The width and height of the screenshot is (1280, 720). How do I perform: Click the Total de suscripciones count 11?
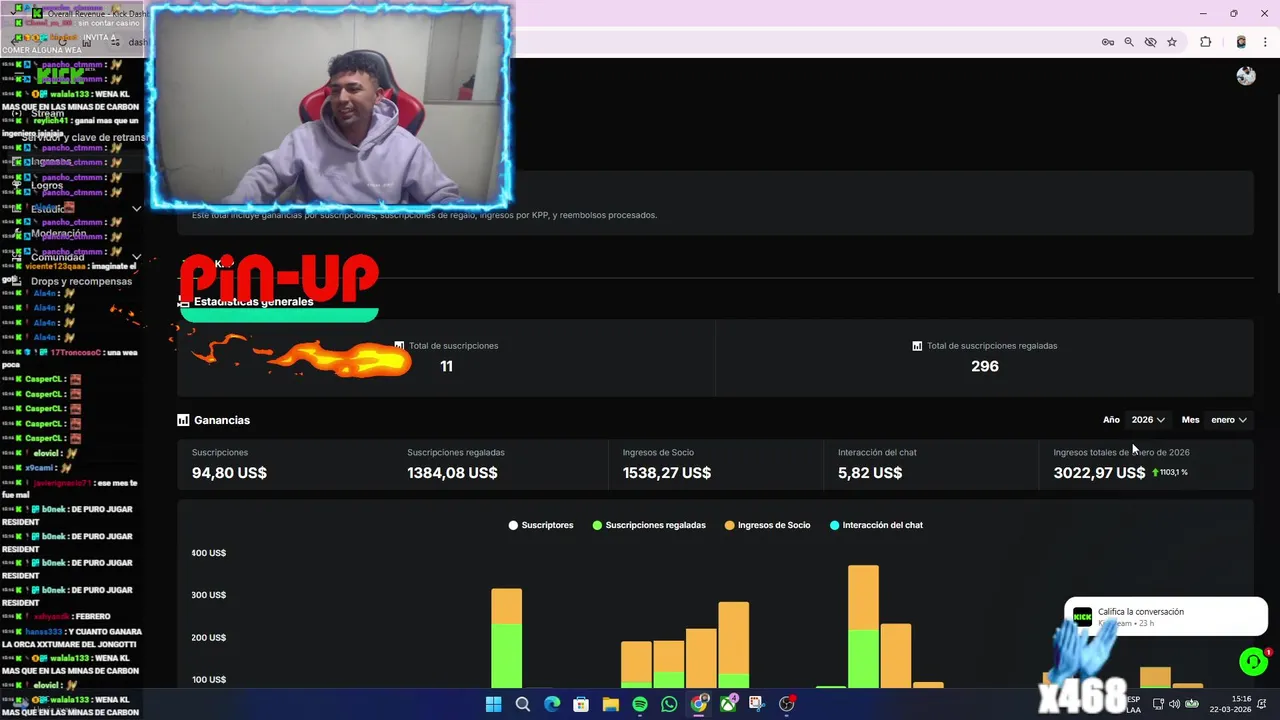[x=446, y=366]
